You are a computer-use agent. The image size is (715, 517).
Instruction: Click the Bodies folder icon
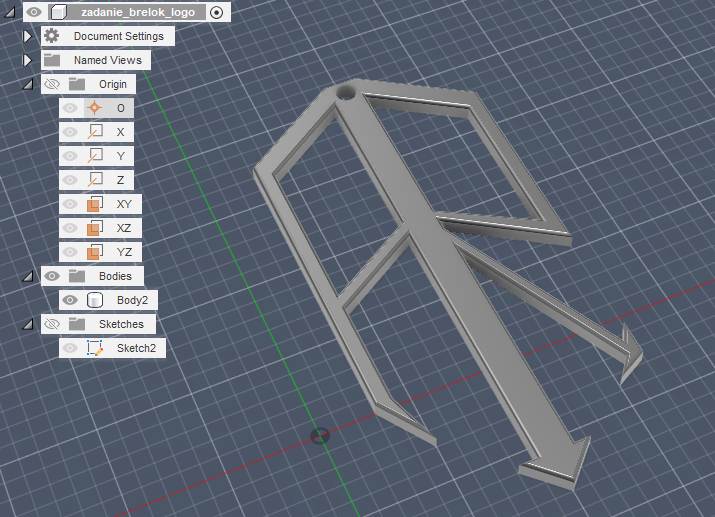[x=77, y=276]
